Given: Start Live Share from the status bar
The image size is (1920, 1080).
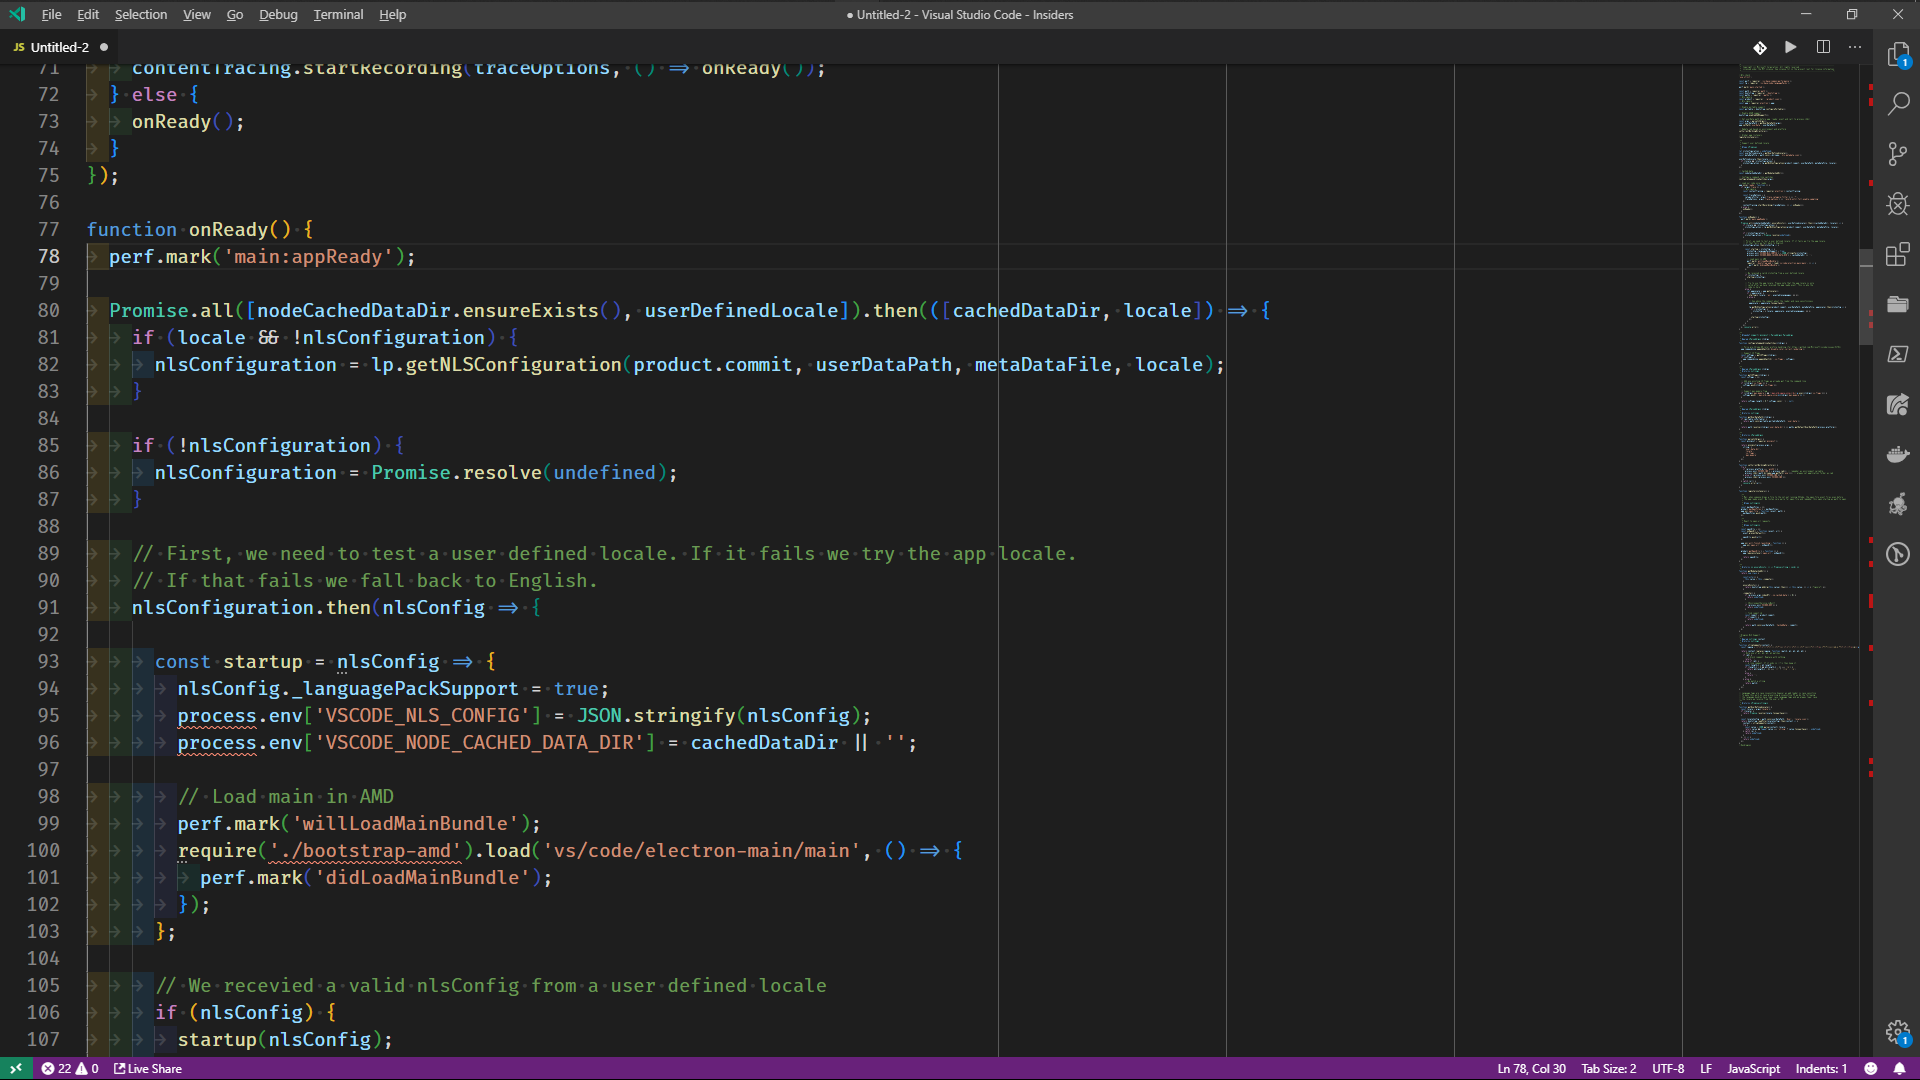Looking at the screenshot, I should tap(148, 1068).
